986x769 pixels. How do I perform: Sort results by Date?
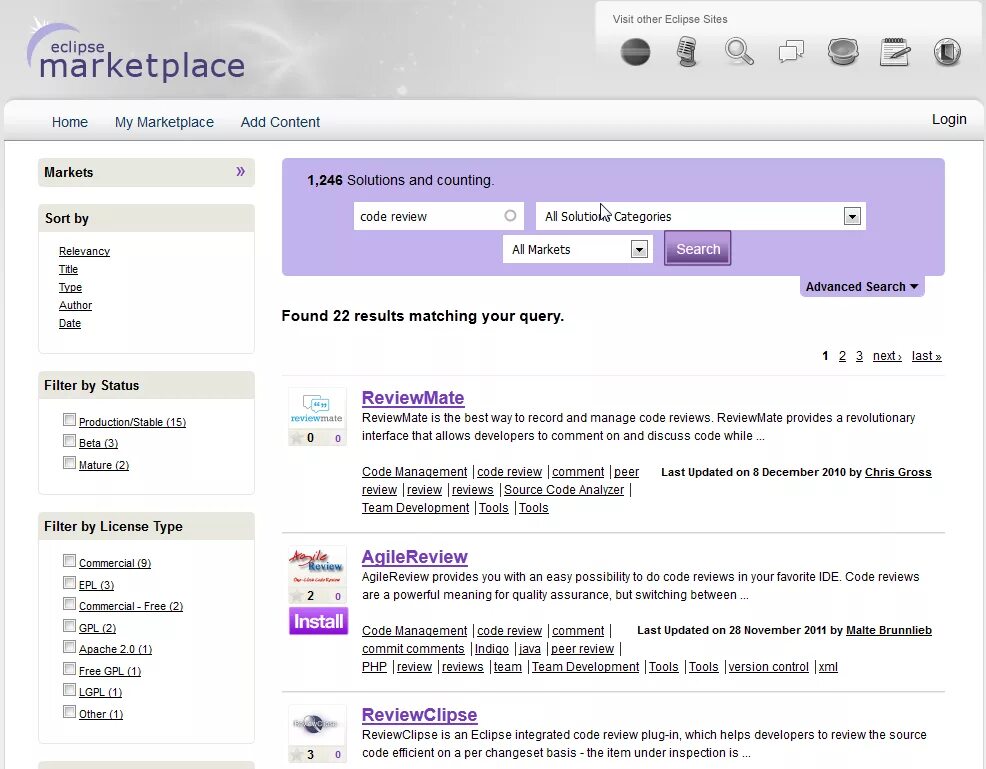coord(70,323)
